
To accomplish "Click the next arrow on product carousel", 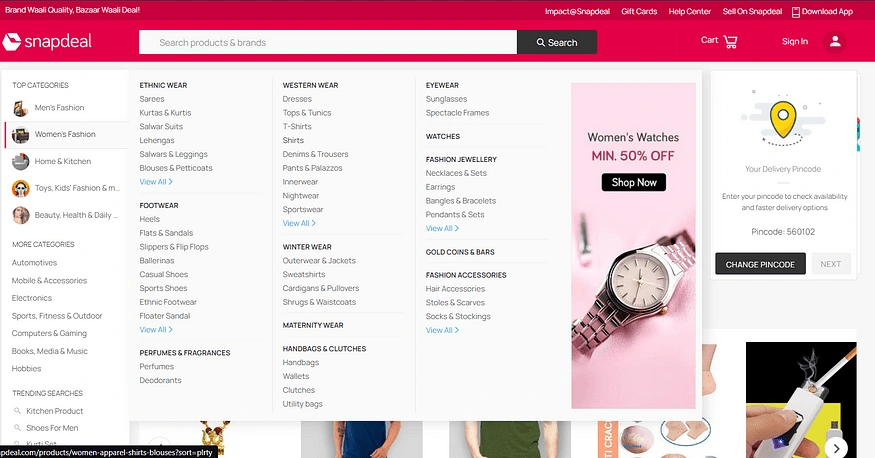I will (836, 448).
